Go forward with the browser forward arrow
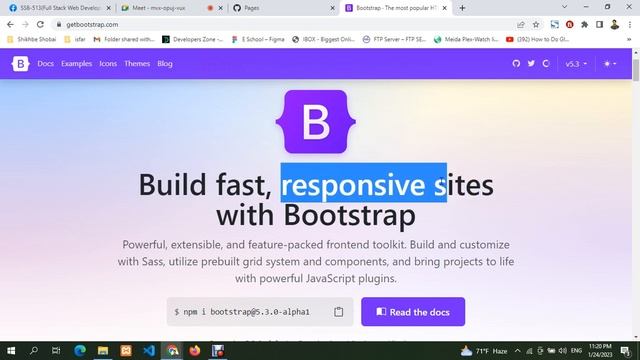Image resolution: width=640 pixels, height=360 pixels. point(25,24)
